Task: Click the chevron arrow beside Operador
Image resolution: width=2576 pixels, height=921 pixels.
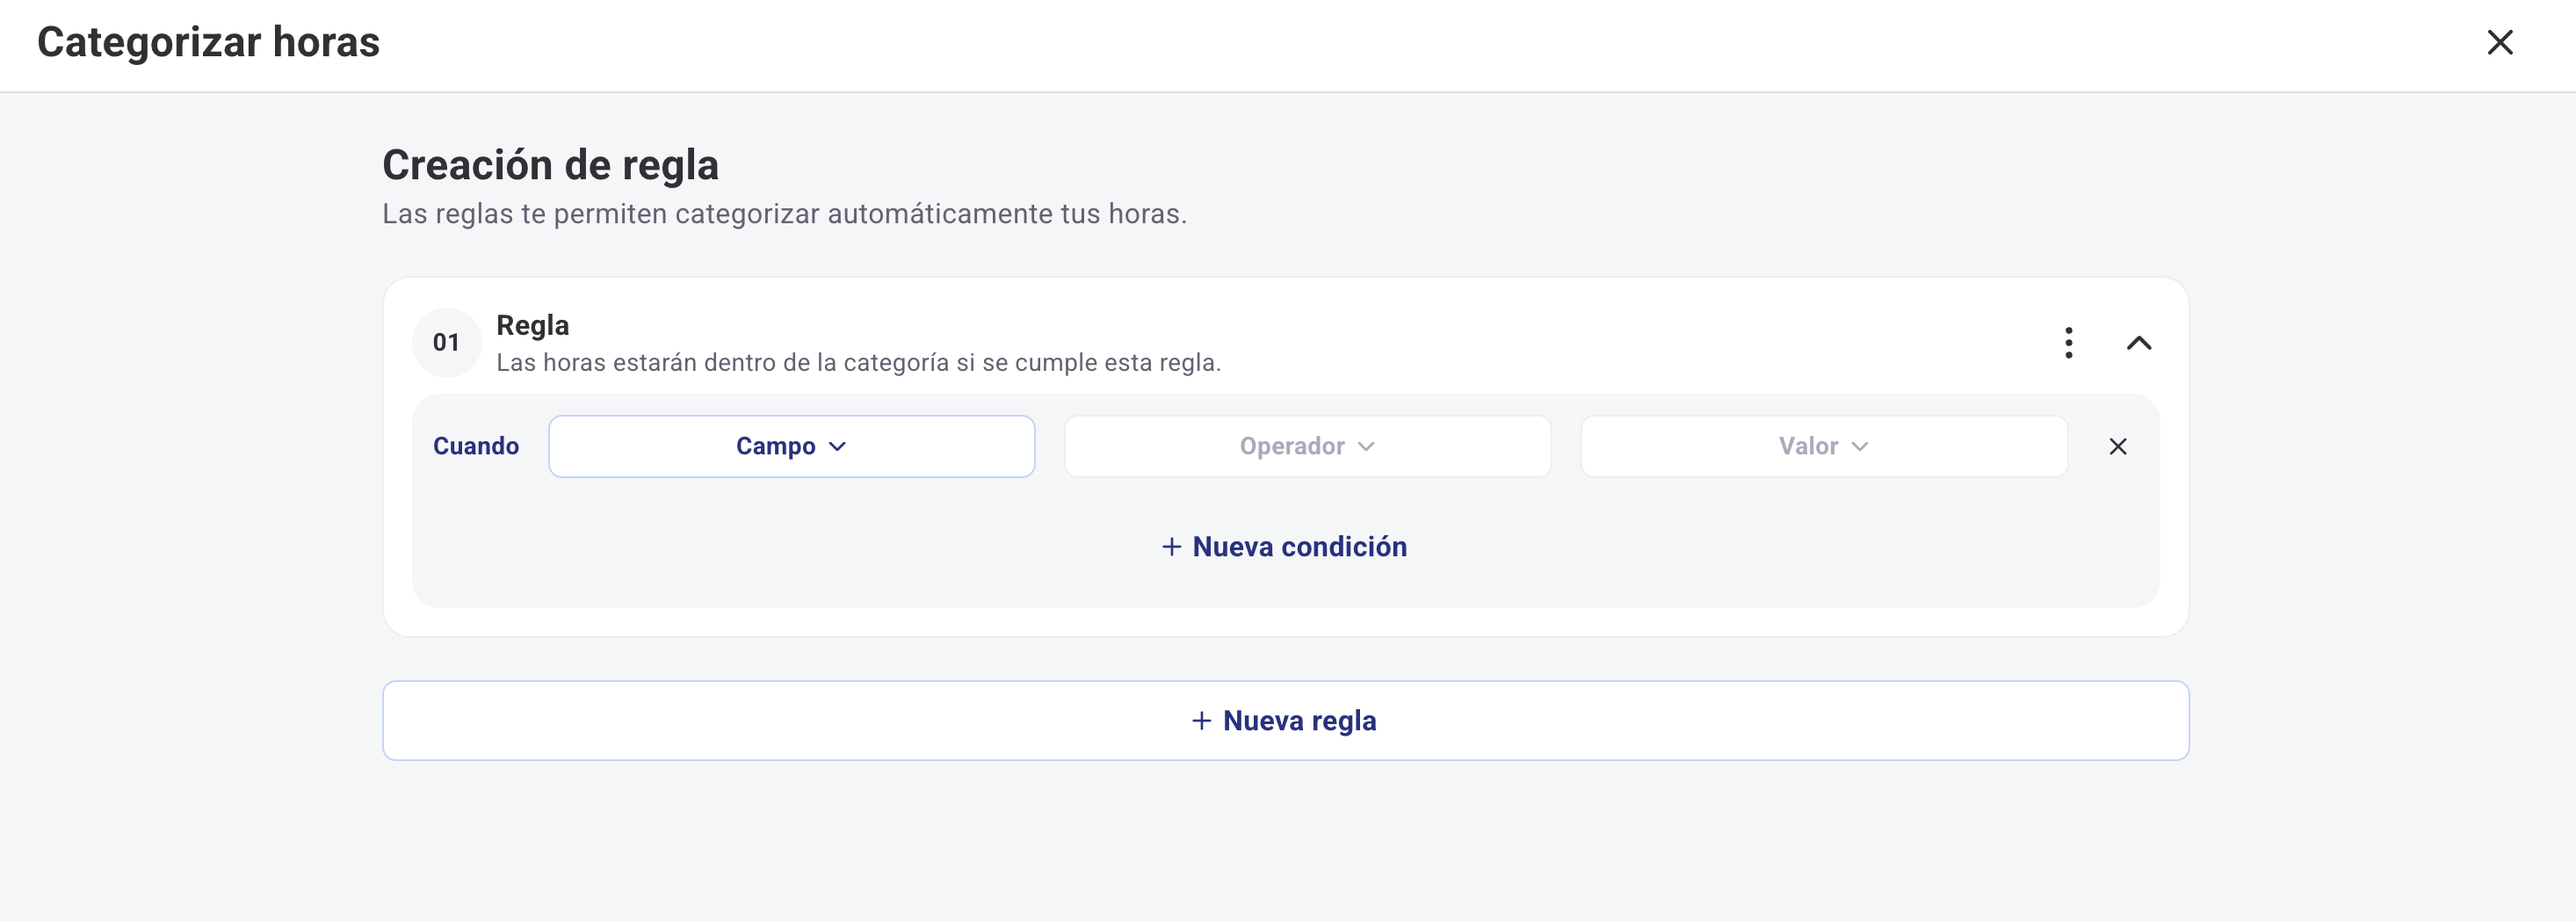Action: pos(1366,447)
